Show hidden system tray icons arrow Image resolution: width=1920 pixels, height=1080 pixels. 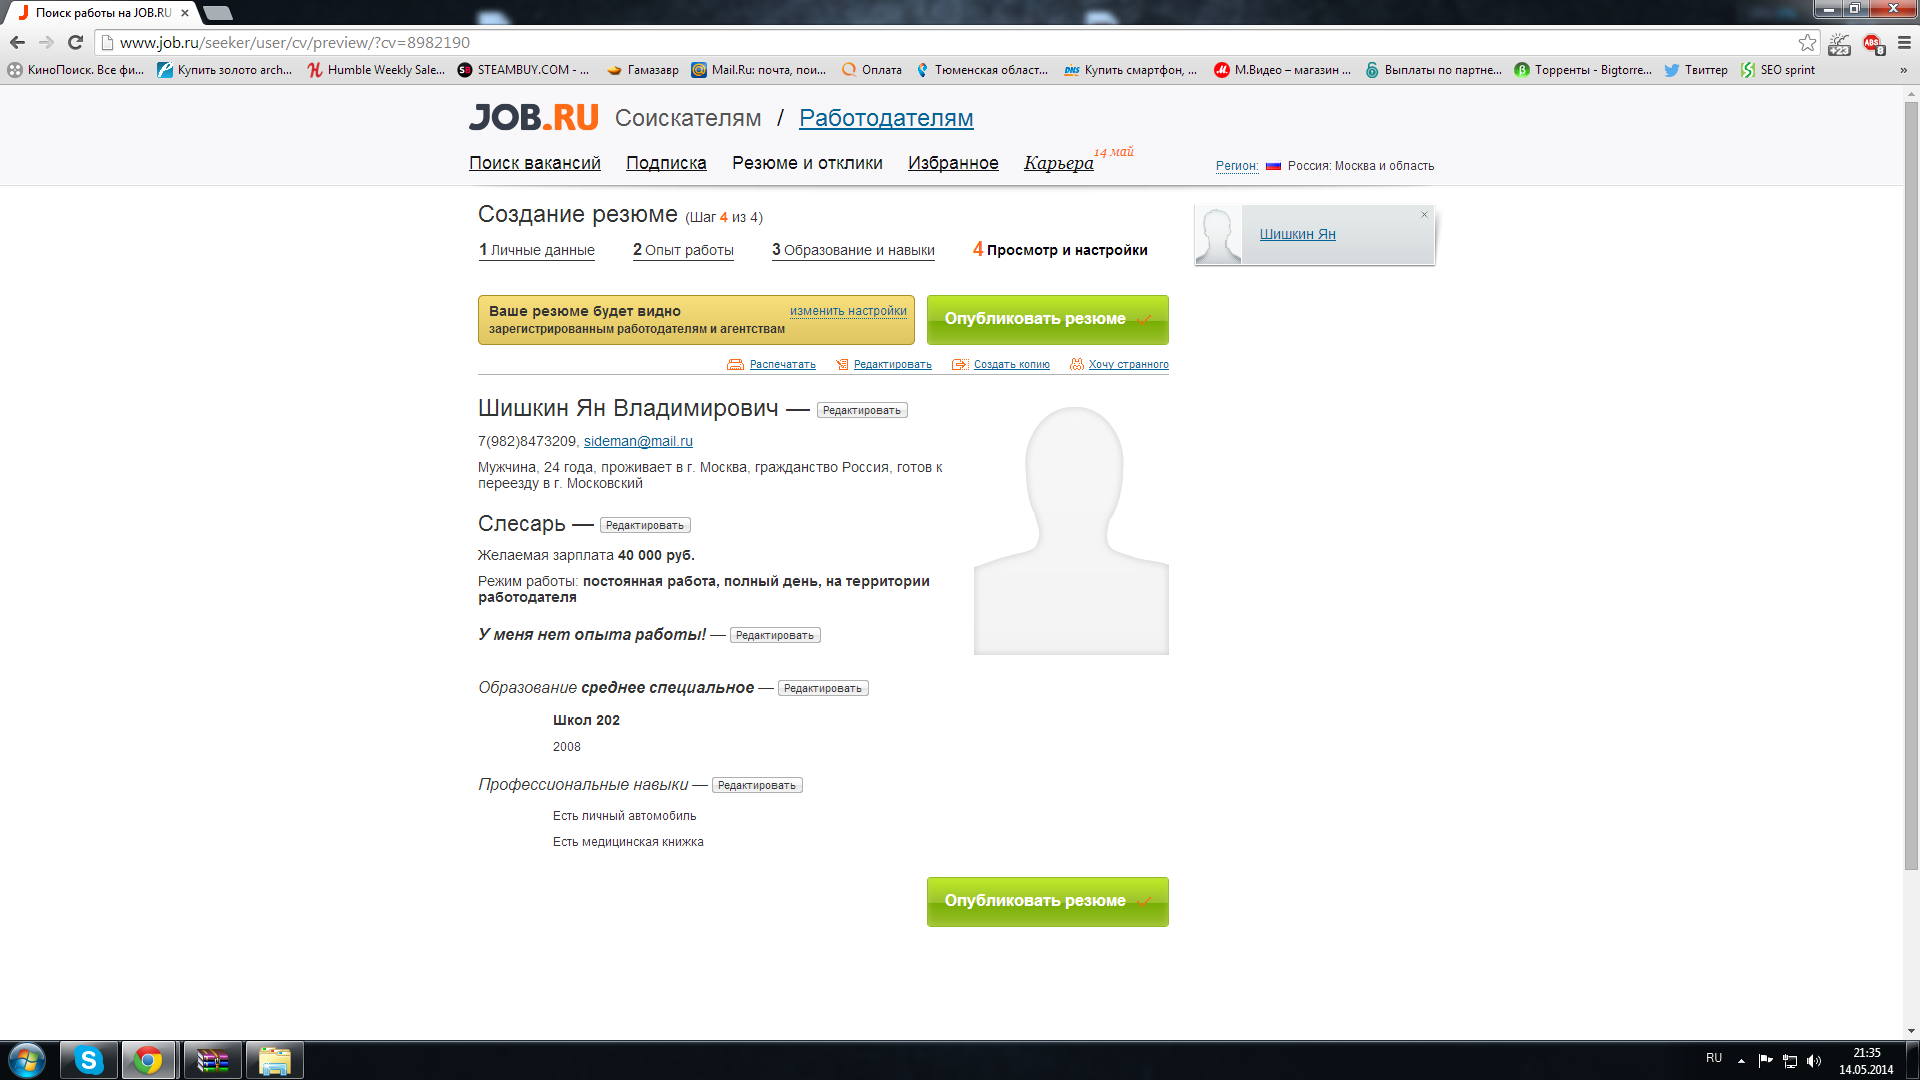(x=1741, y=1060)
